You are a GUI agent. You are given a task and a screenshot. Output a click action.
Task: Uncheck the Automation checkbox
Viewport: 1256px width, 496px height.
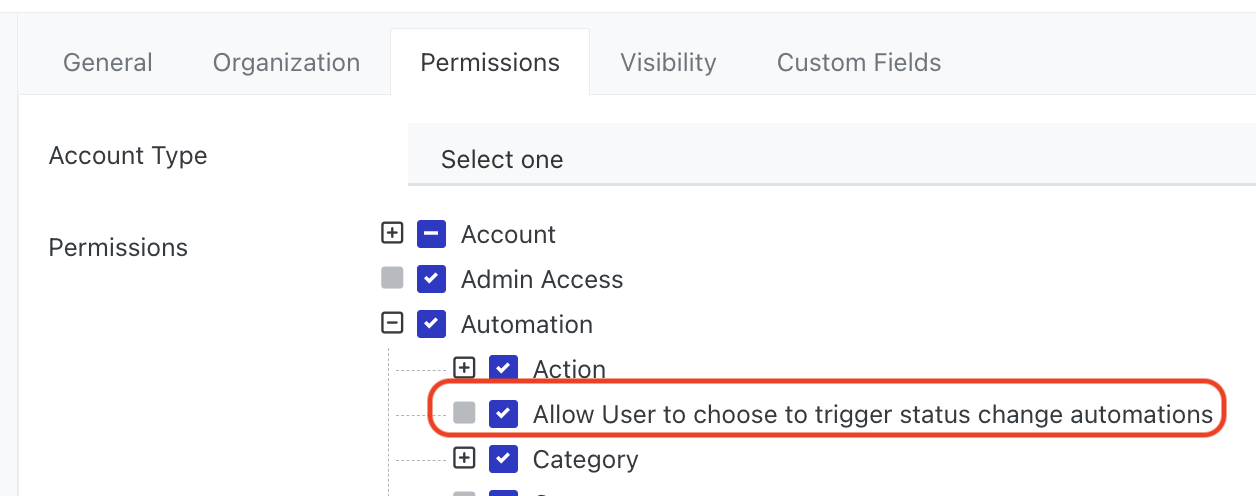[x=431, y=324]
